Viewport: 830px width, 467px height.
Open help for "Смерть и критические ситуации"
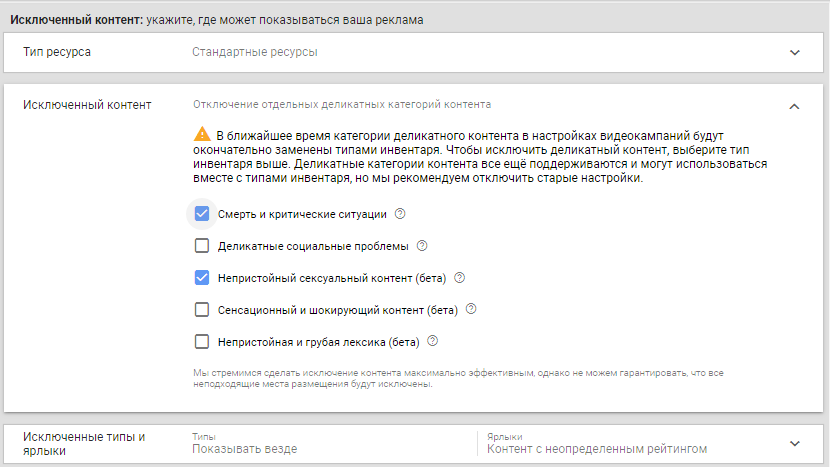pos(400,214)
